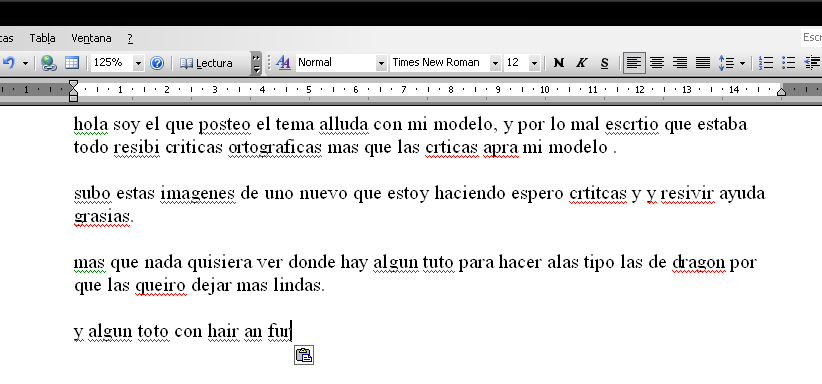822x384 pixels.
Task: Open the Ventana menu
Action: coord(91,38)
